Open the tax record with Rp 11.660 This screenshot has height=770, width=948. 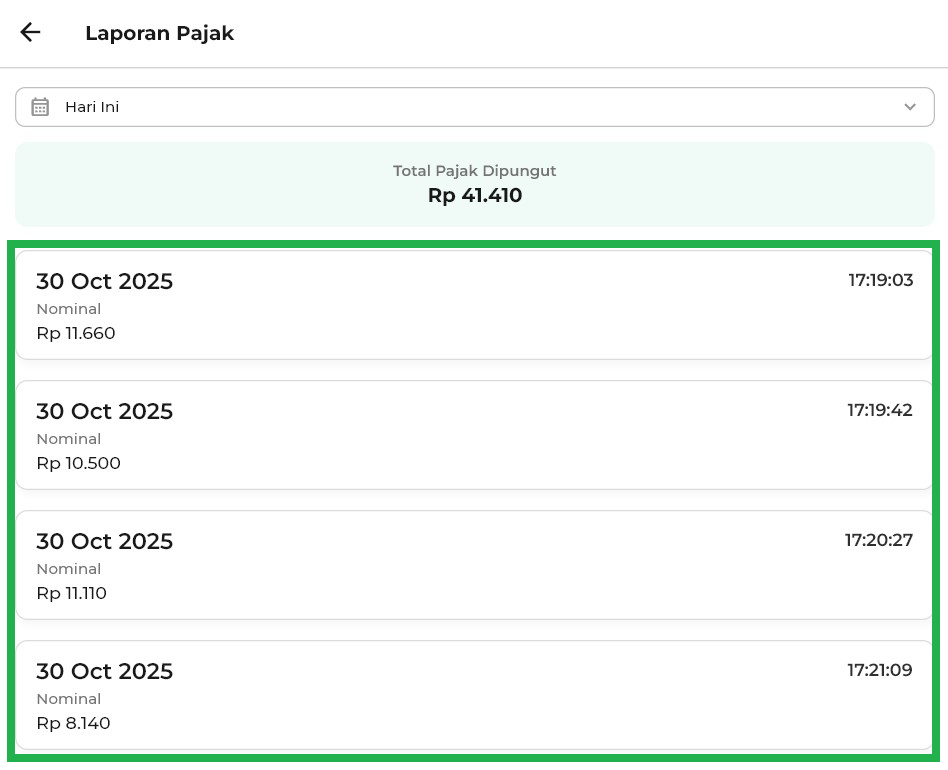click(x=474, y=305)
